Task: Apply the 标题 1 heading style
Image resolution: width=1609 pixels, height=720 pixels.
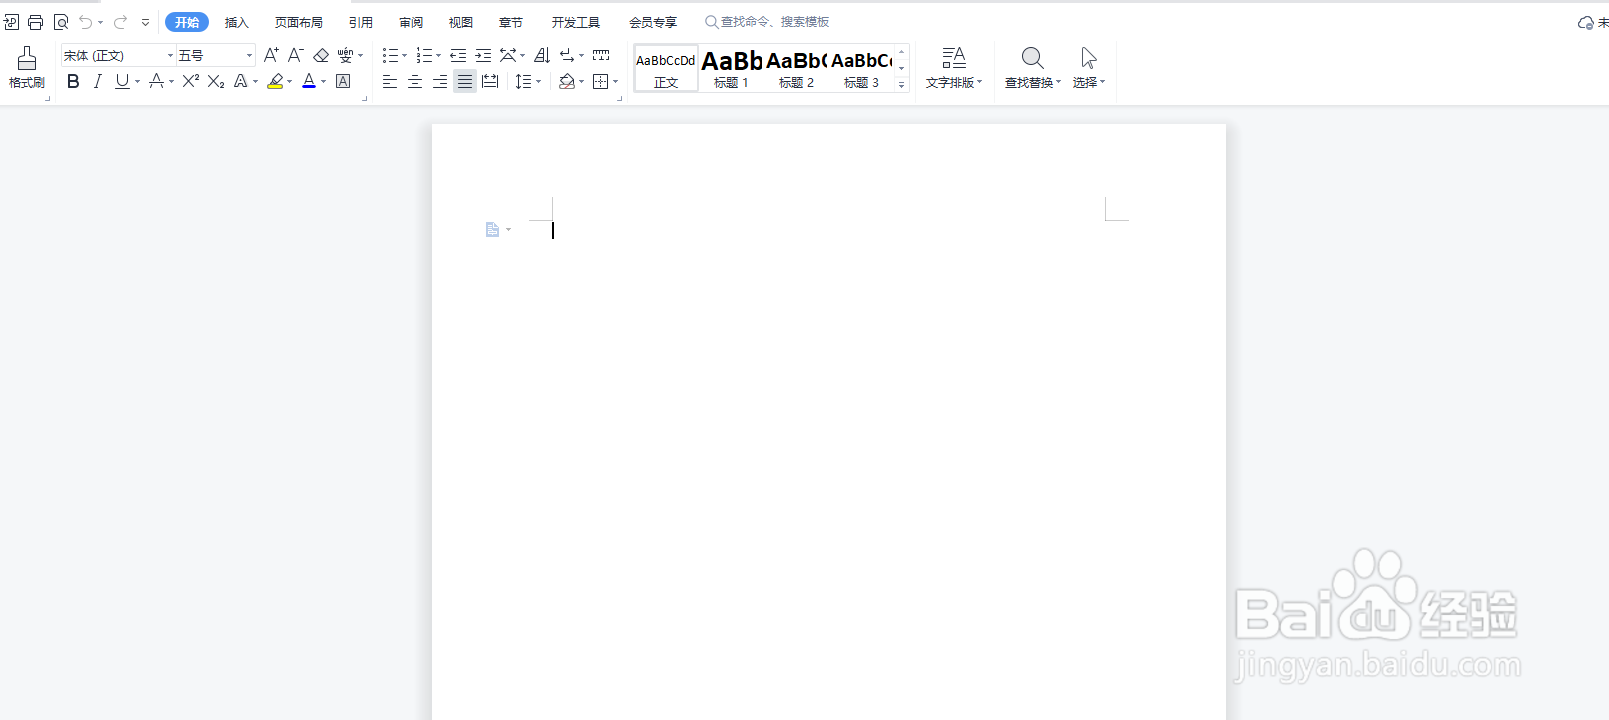Action: pos(731,68)
